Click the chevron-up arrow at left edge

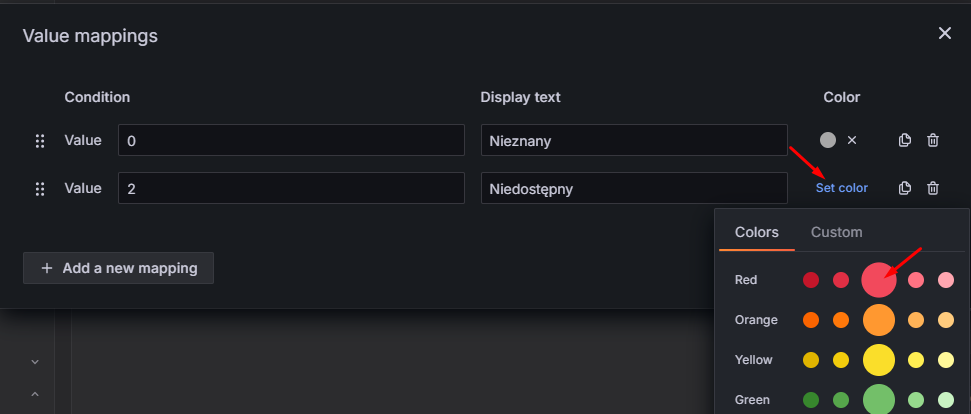(35, 395)
